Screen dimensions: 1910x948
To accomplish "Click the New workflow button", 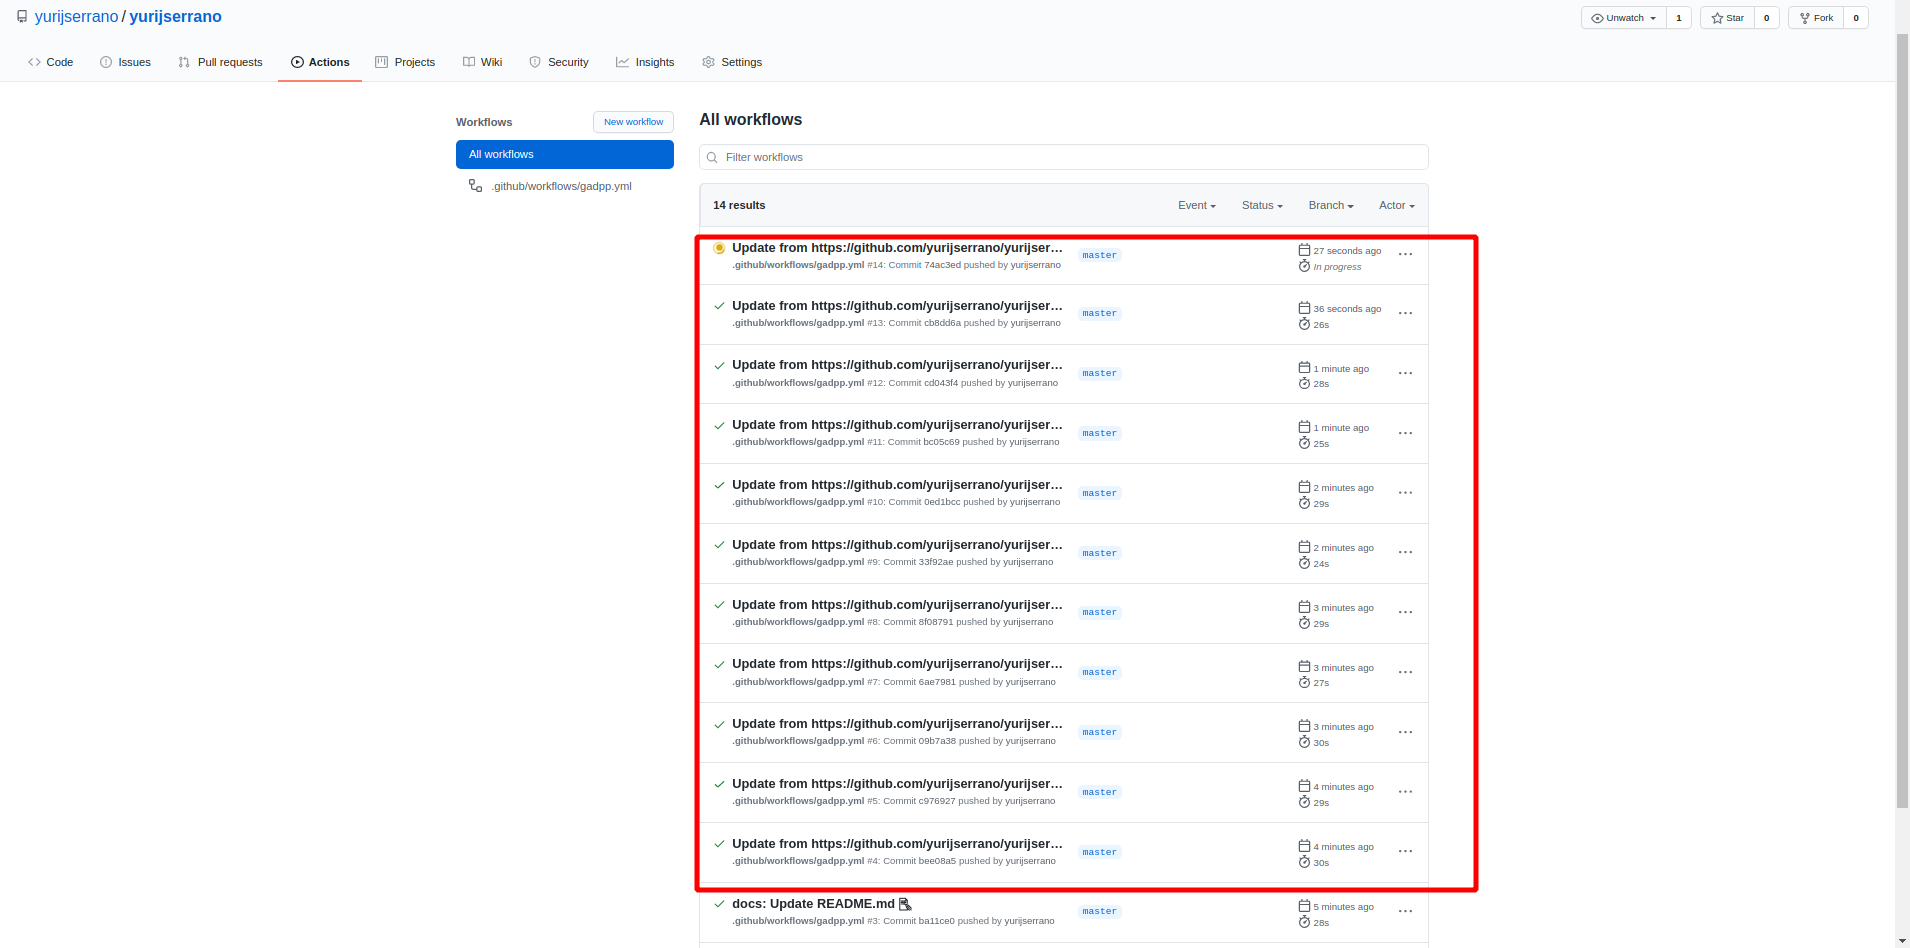I will [x=633, y=122].
